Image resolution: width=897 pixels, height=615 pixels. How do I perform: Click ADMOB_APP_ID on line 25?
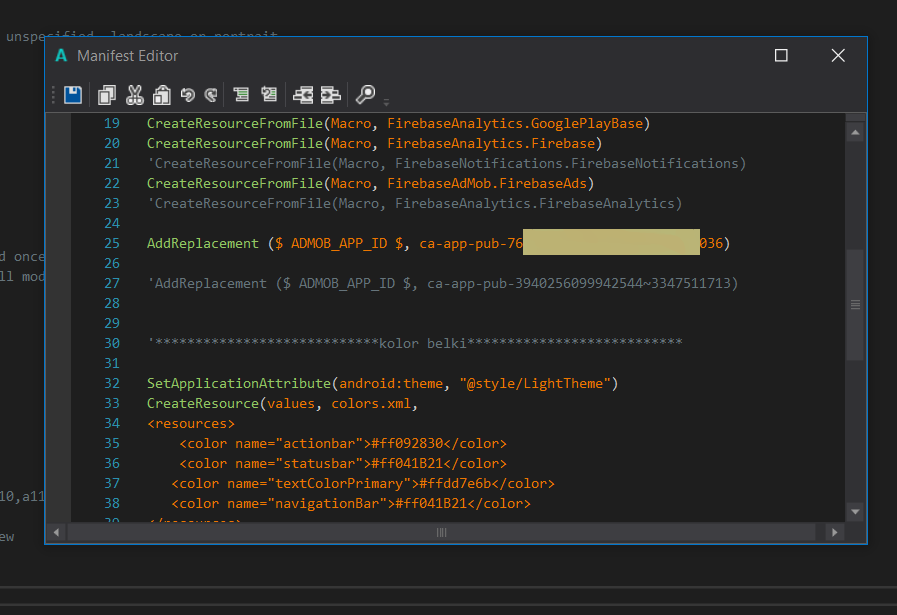point(339,244)
